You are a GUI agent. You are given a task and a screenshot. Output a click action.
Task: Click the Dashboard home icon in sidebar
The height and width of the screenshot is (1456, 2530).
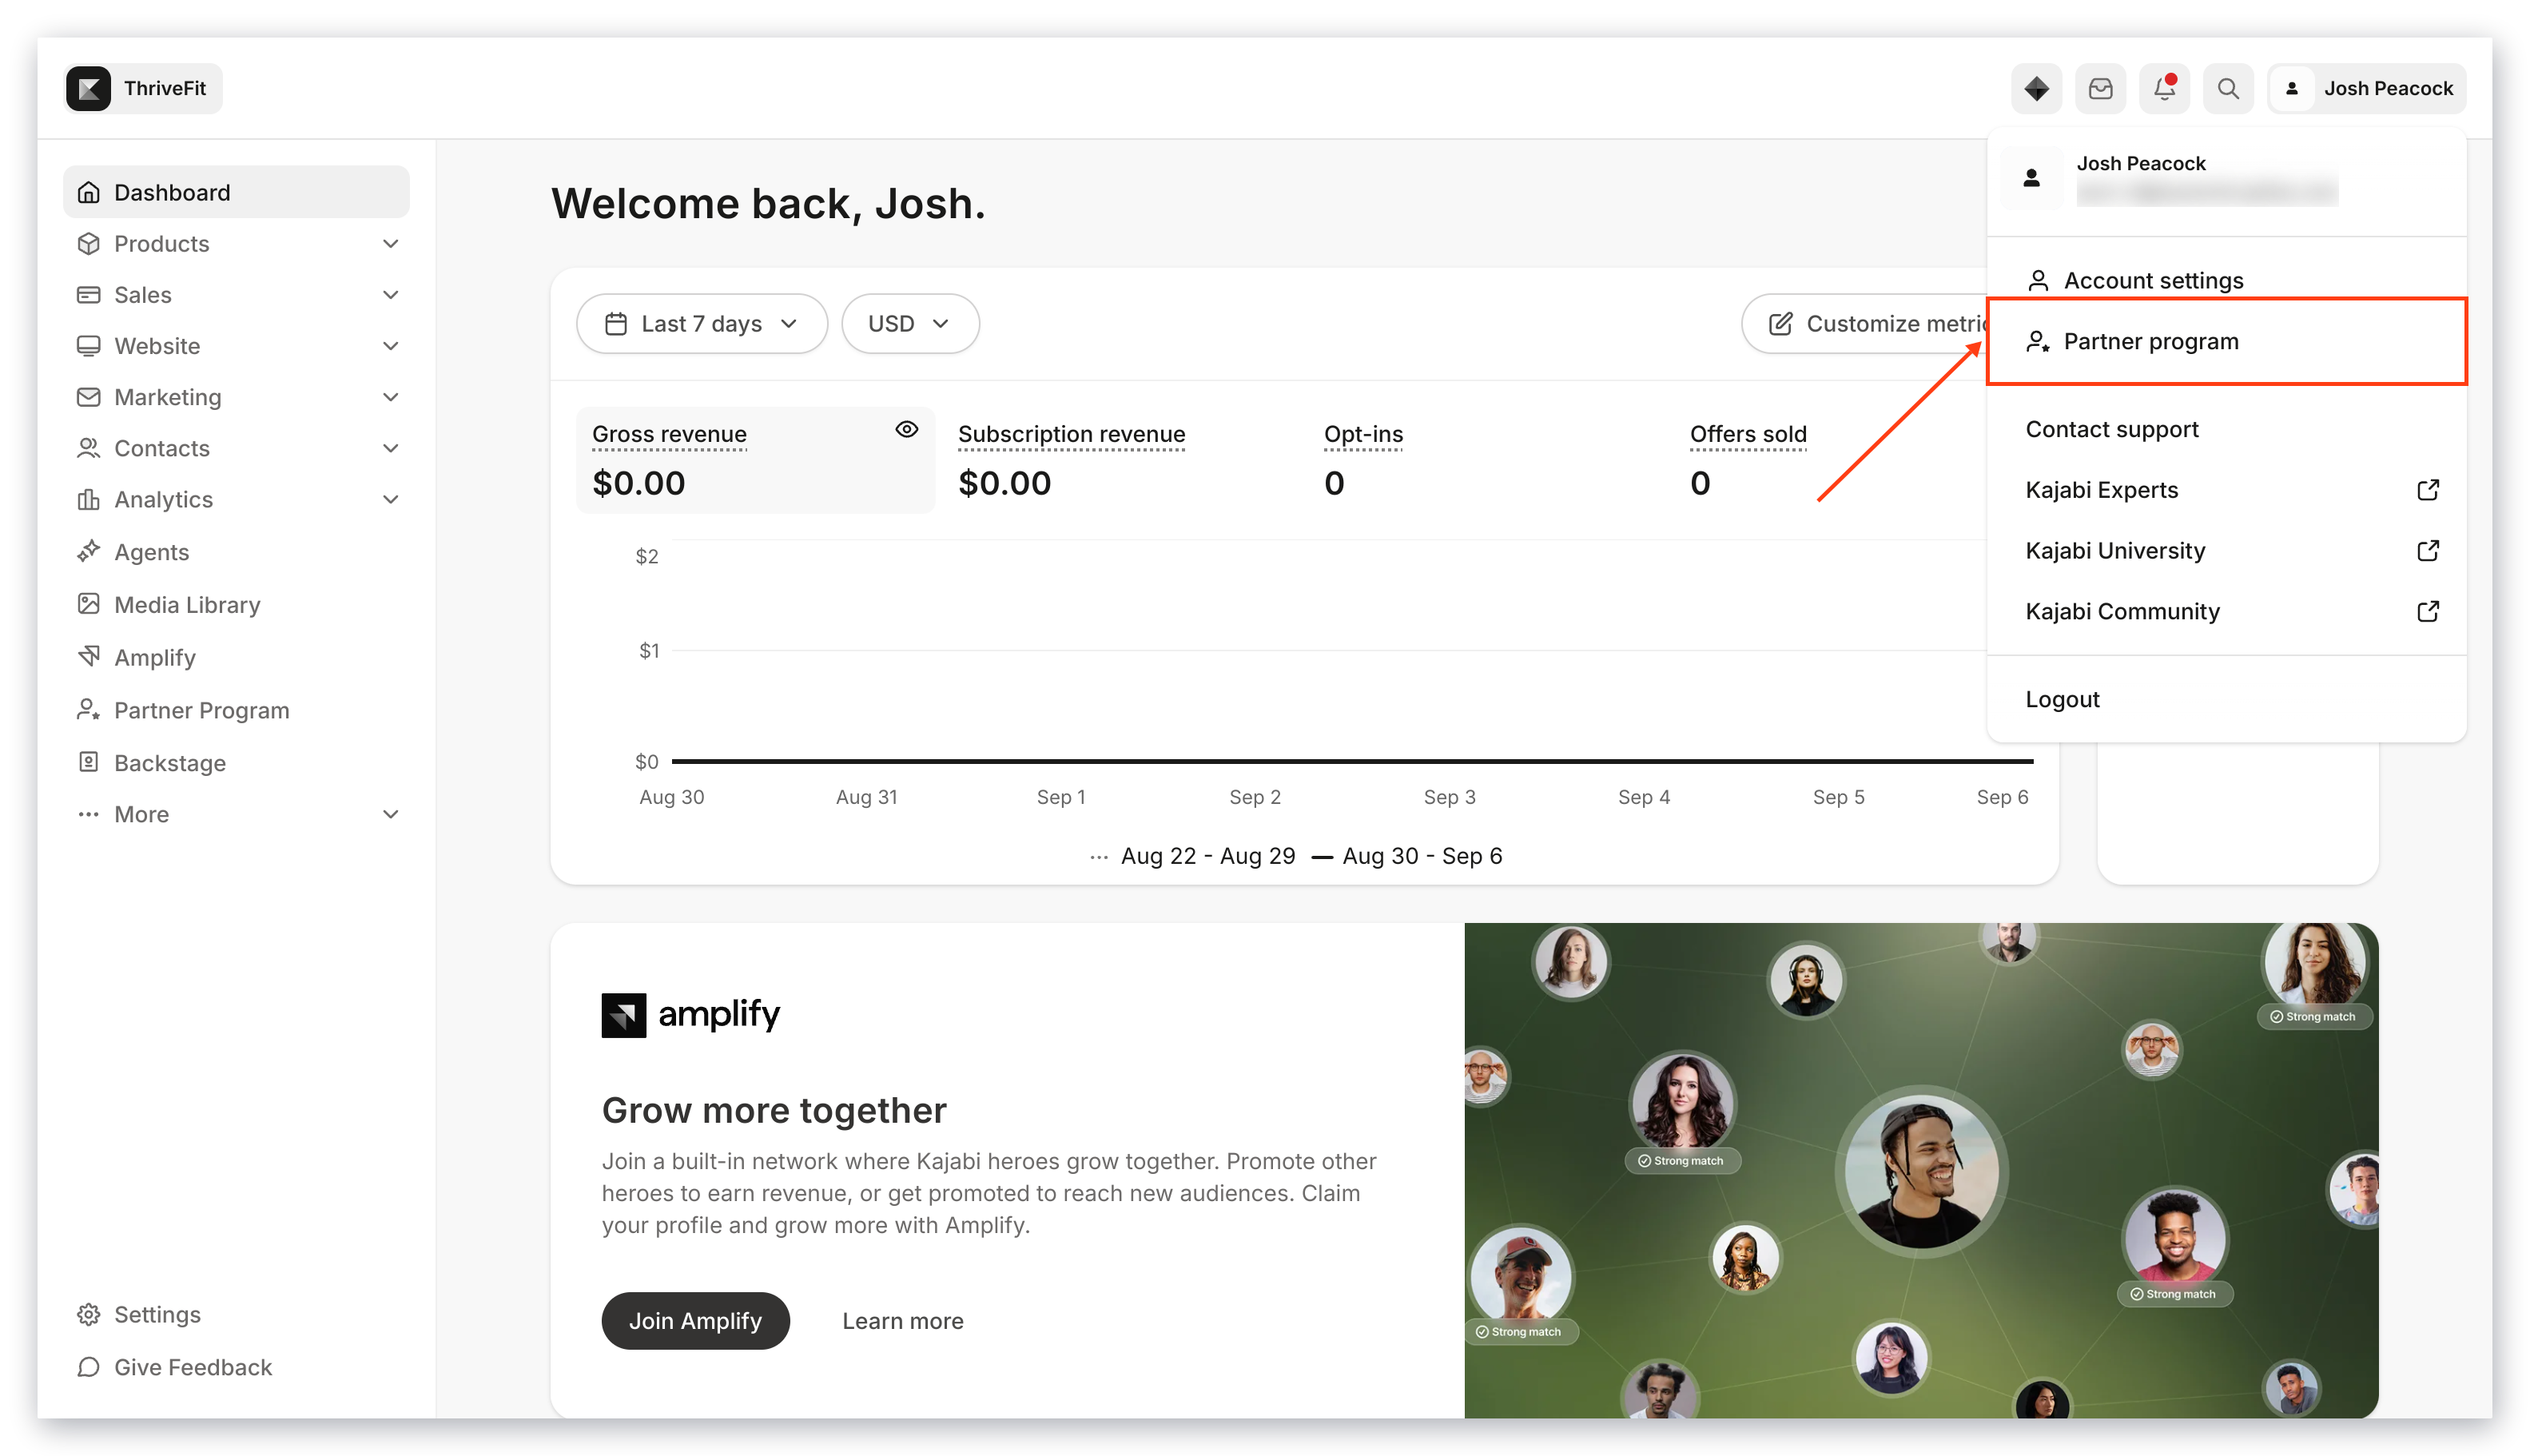pos(89,192)
